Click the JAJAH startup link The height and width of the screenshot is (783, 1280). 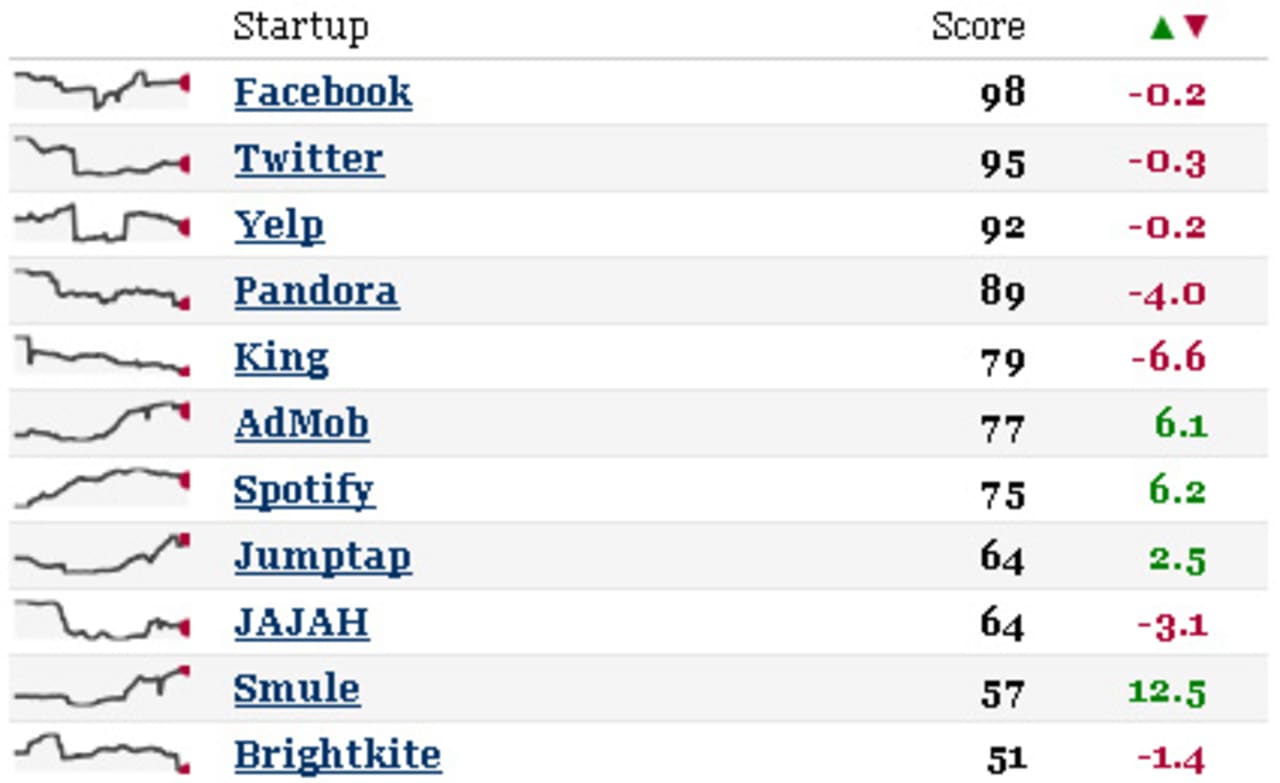point(302,623)
